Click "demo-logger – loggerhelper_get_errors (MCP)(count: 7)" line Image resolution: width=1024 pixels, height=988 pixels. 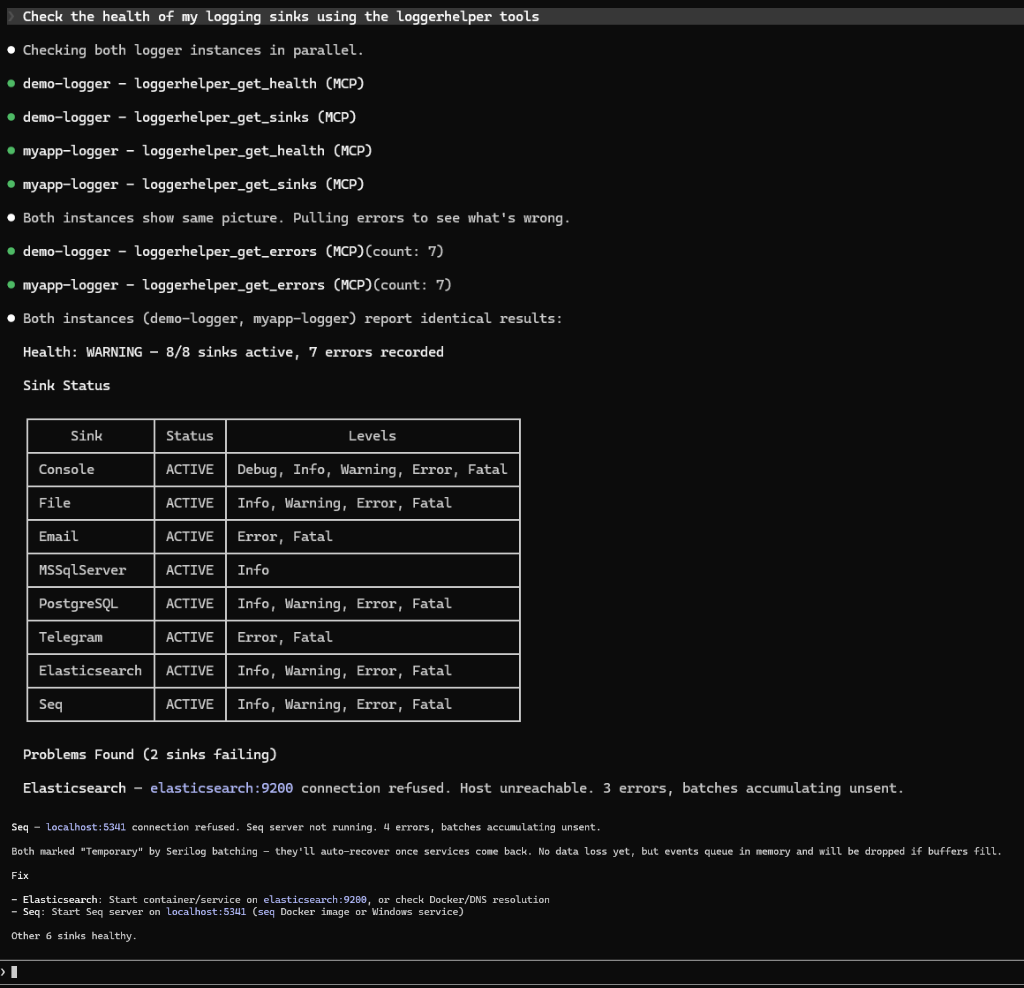click(233, 251)
